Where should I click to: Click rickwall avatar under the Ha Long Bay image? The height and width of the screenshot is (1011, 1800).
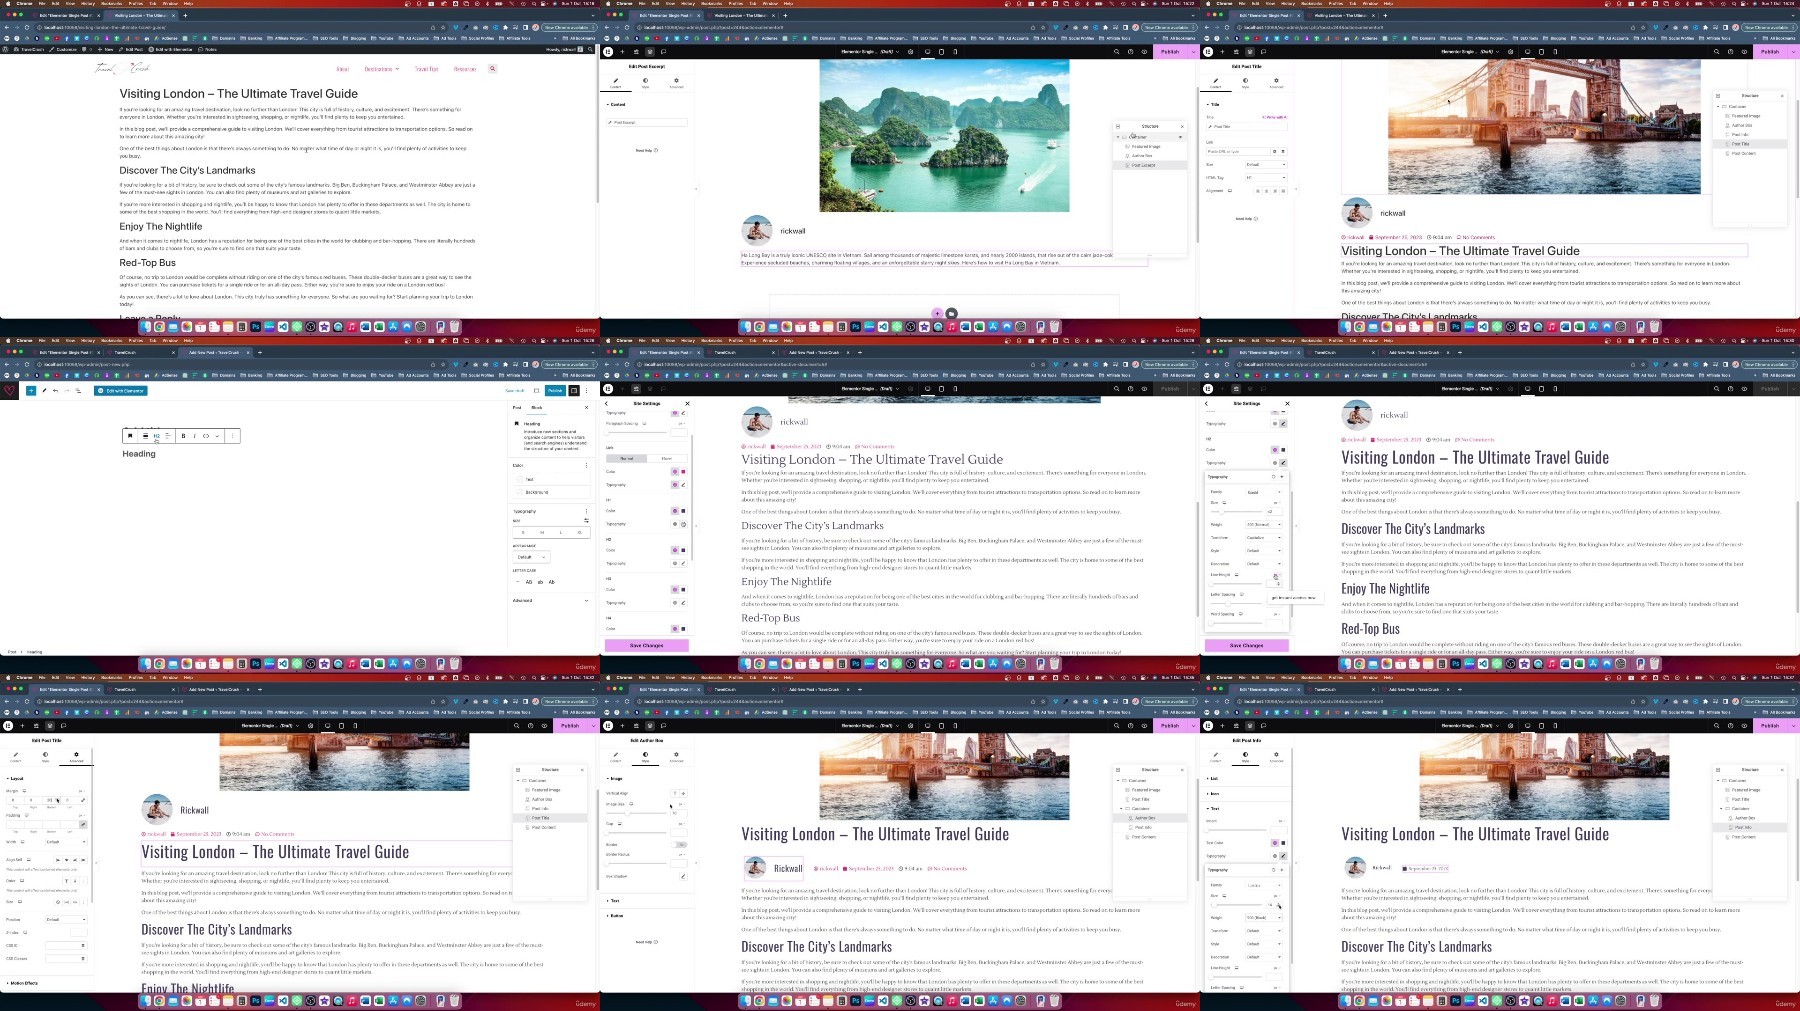(757, 230)
